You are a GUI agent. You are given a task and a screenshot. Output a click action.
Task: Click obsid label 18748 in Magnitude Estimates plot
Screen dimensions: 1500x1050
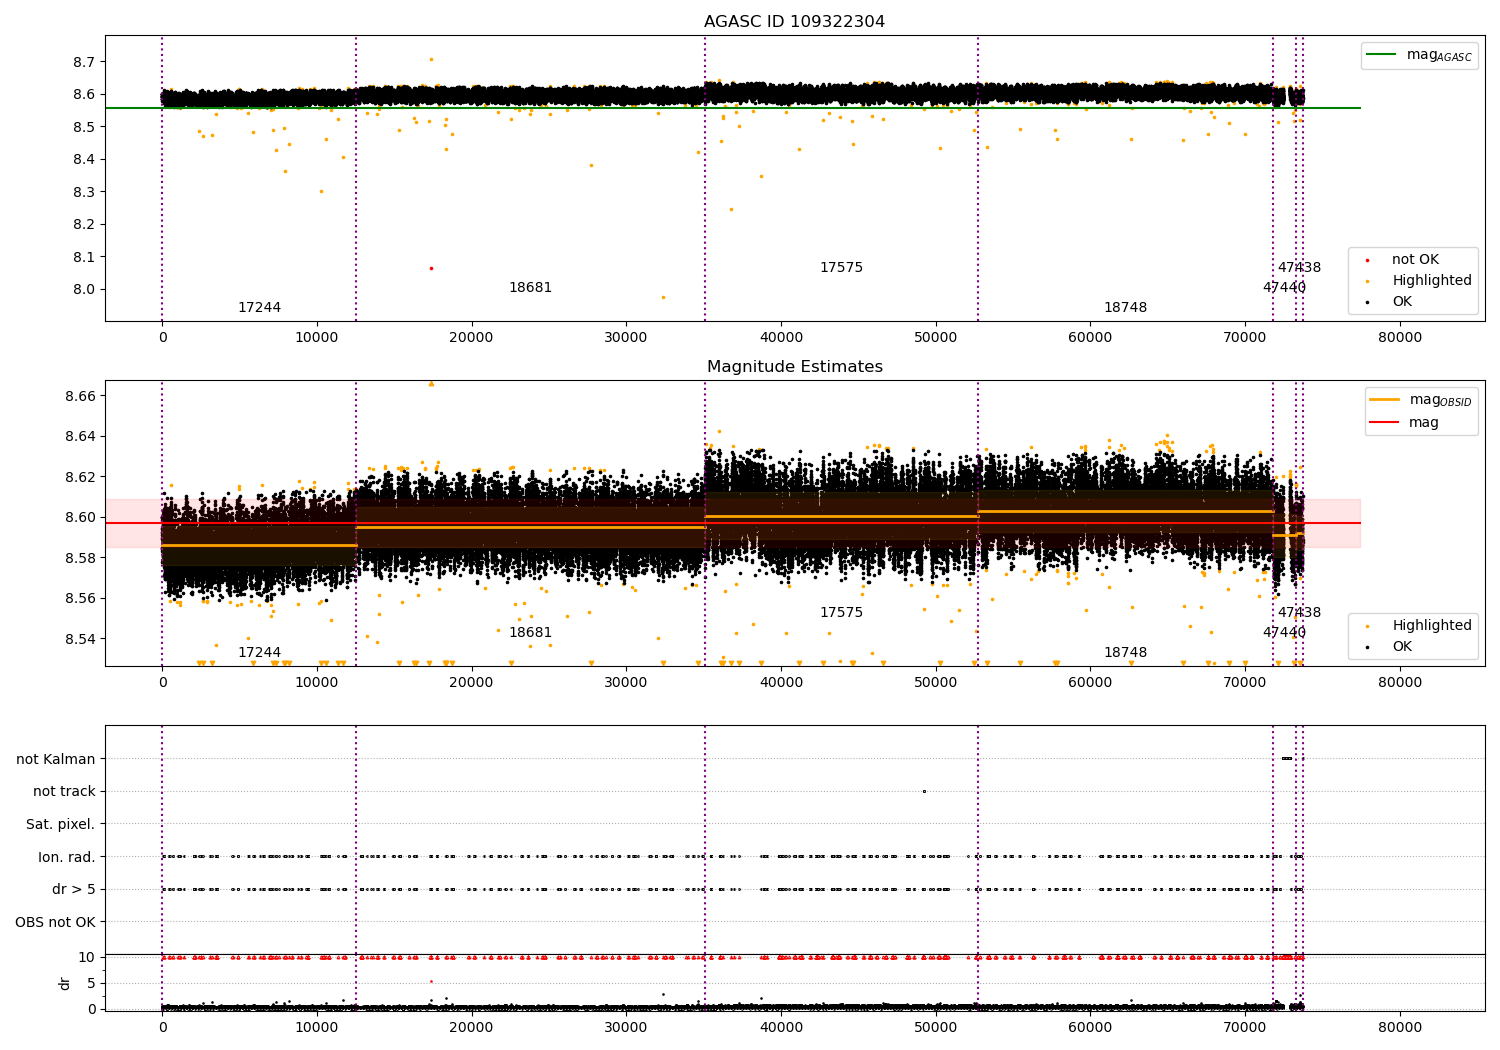coord(1125,653)
